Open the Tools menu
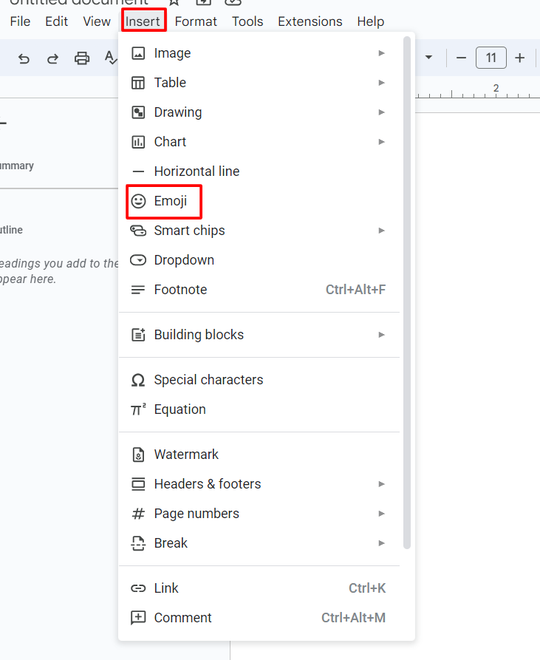This screenshot has width=540, height=660. tap(247, 21)
